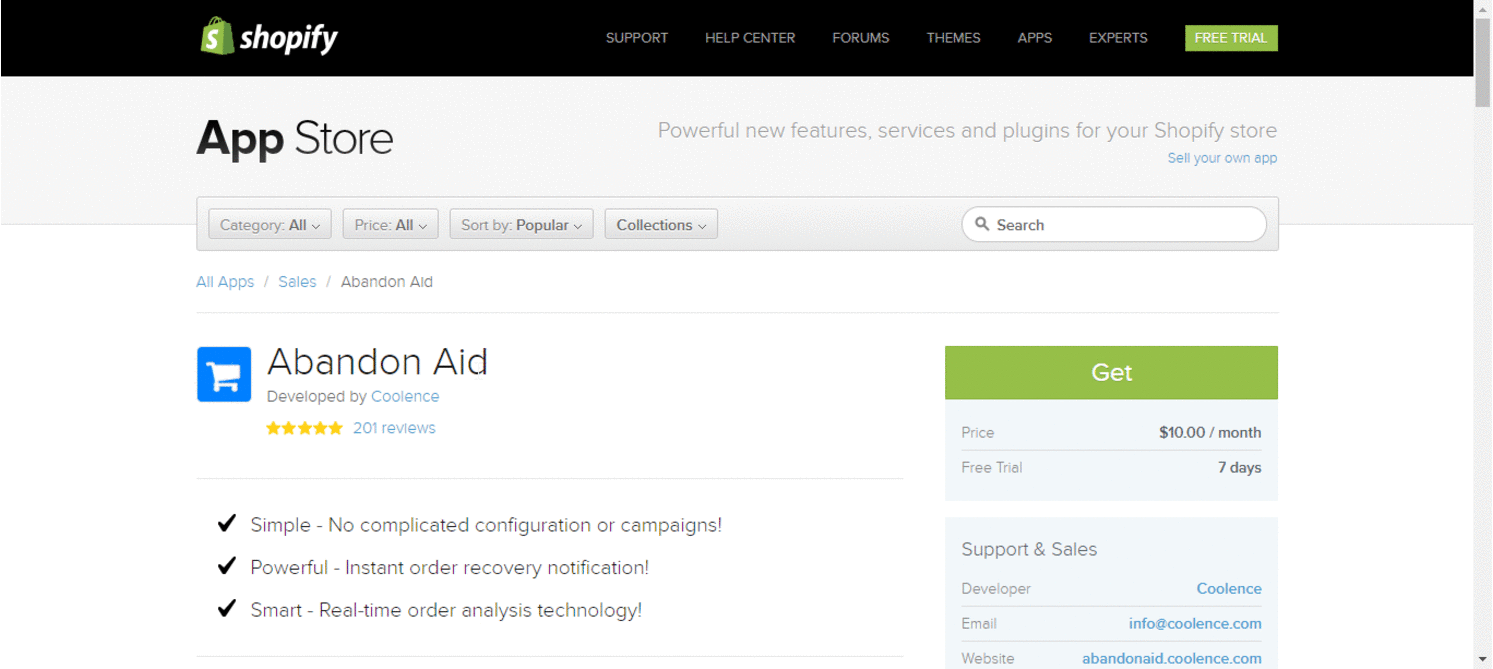1493x669 pixels.
Task: Click the $10.00 / month price text
Action: click(x=1210, y=433)
